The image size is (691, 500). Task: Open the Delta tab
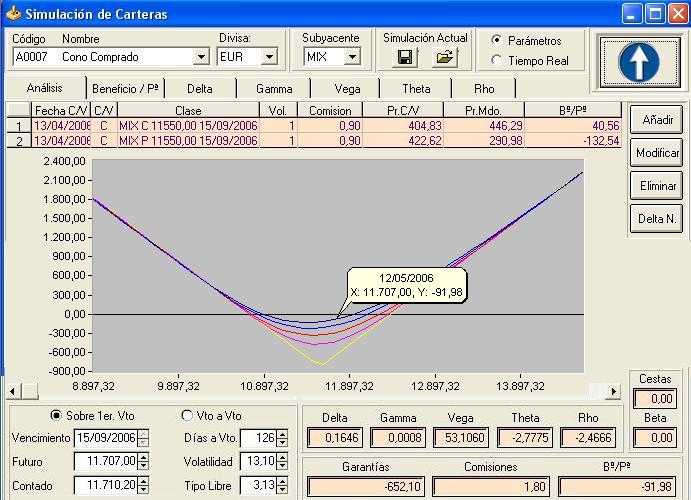pos(200,89)
